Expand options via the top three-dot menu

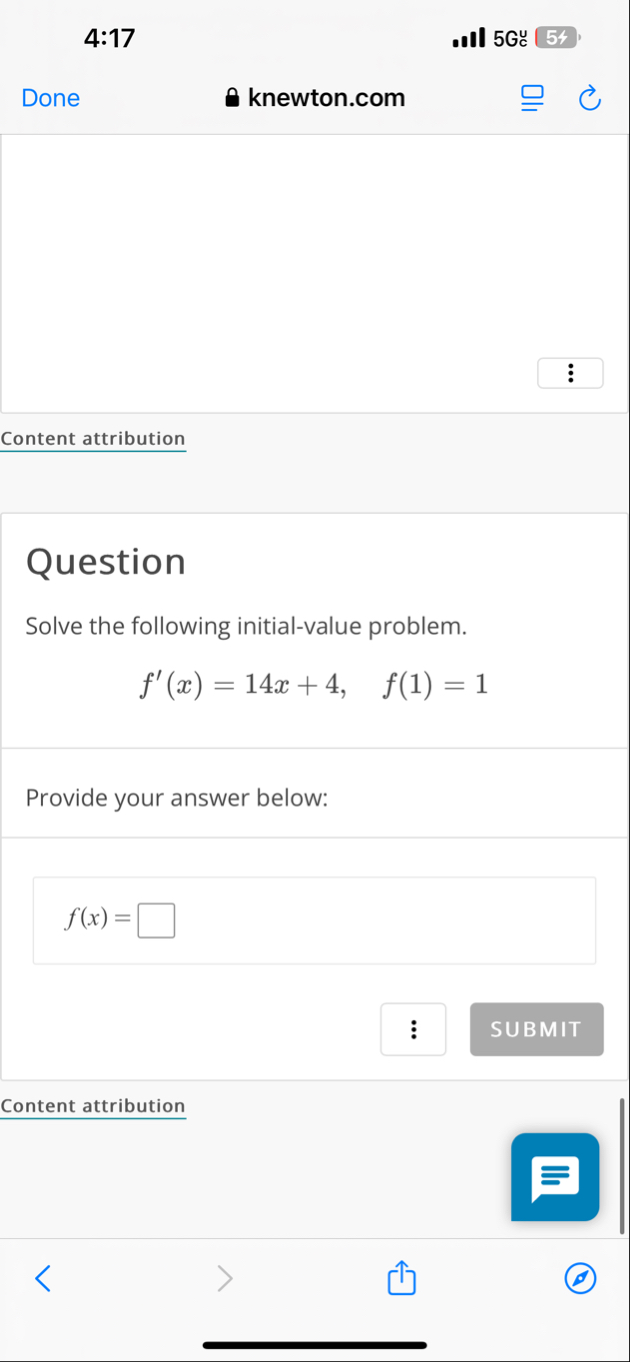click(570, 372)
